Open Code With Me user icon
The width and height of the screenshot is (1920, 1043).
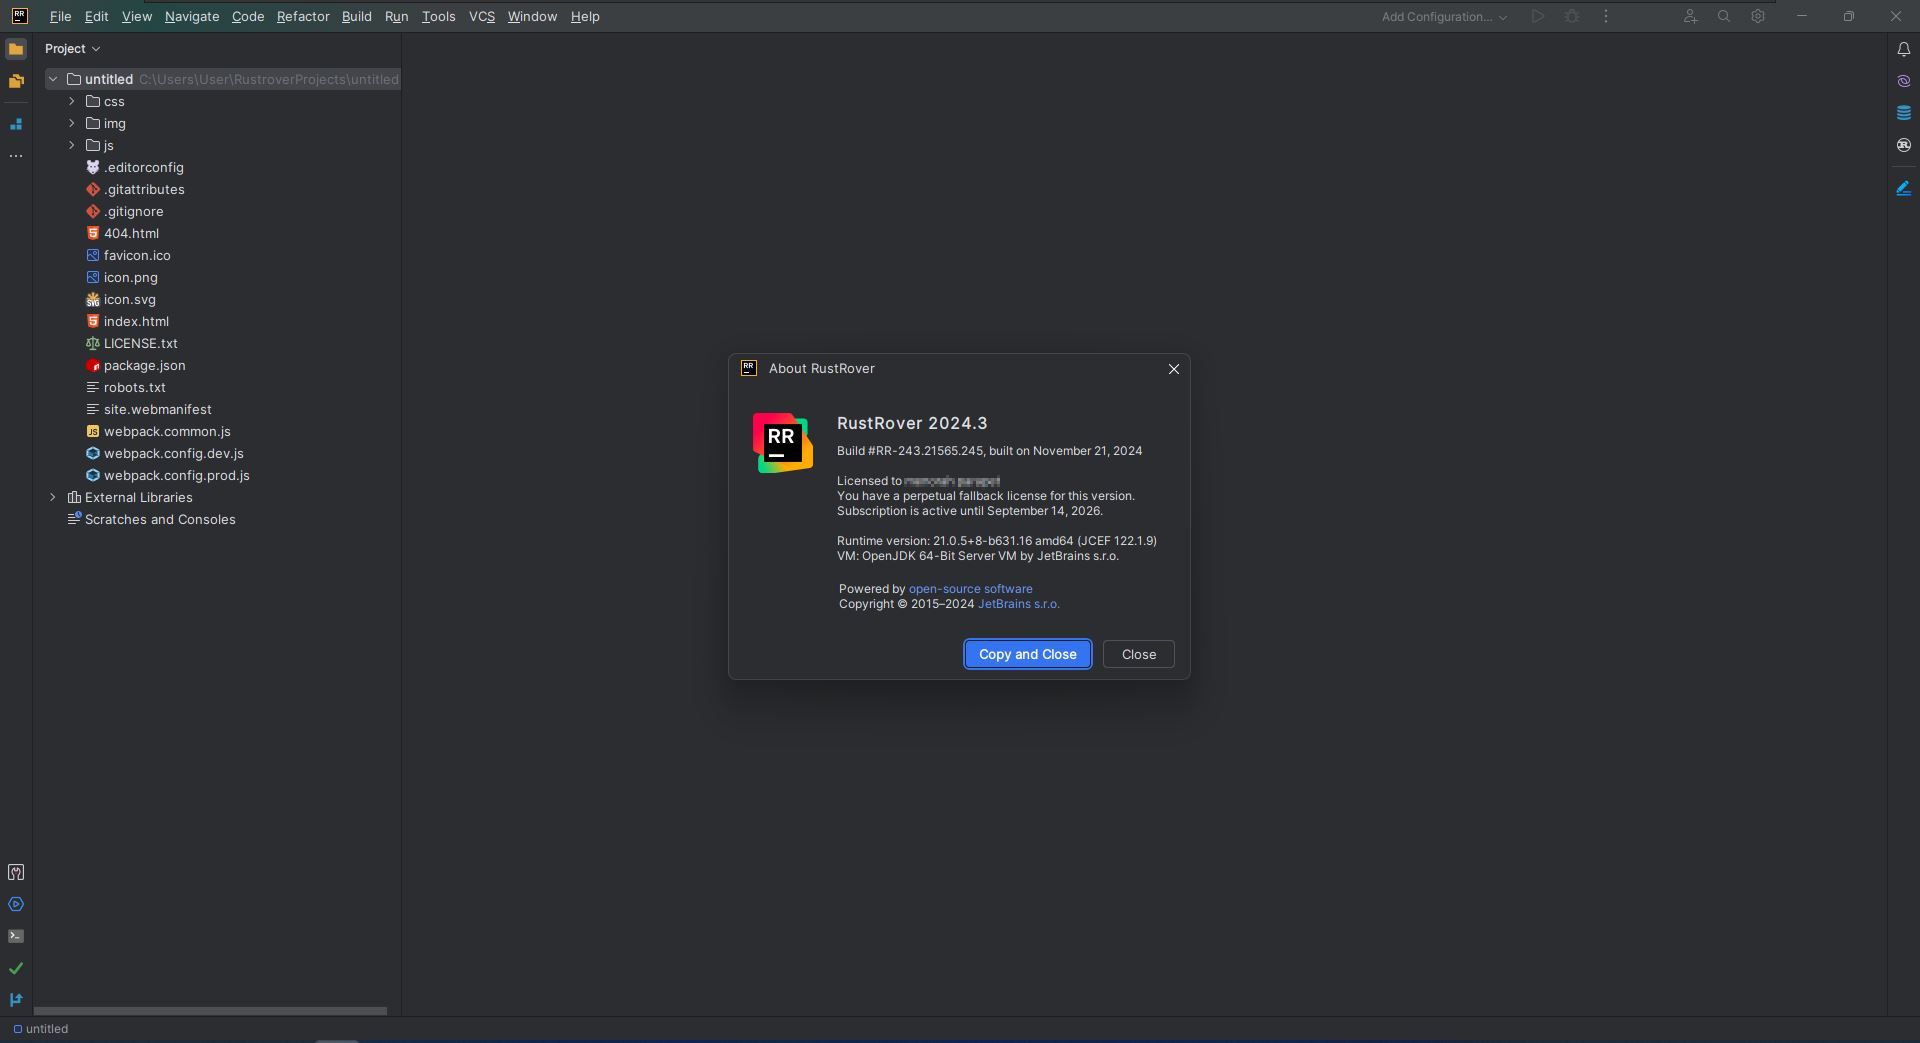[1690, 16]
